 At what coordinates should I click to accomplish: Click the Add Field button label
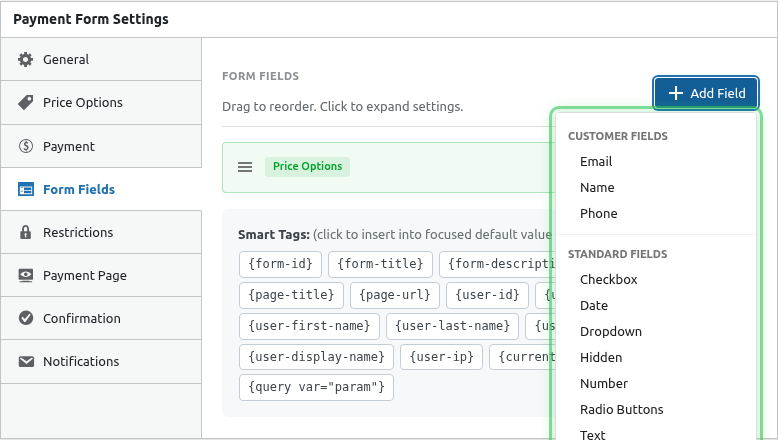717,93
